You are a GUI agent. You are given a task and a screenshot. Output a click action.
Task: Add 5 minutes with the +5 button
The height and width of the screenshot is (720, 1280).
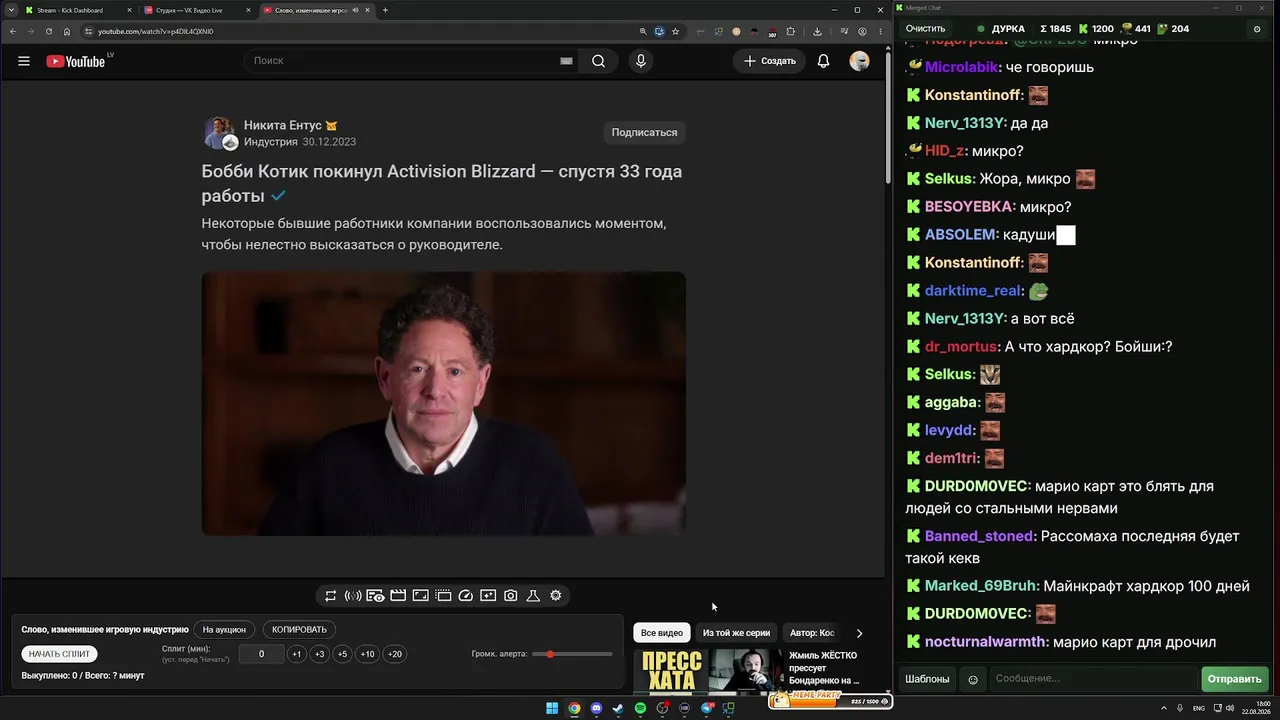click(x=342, y=654)
